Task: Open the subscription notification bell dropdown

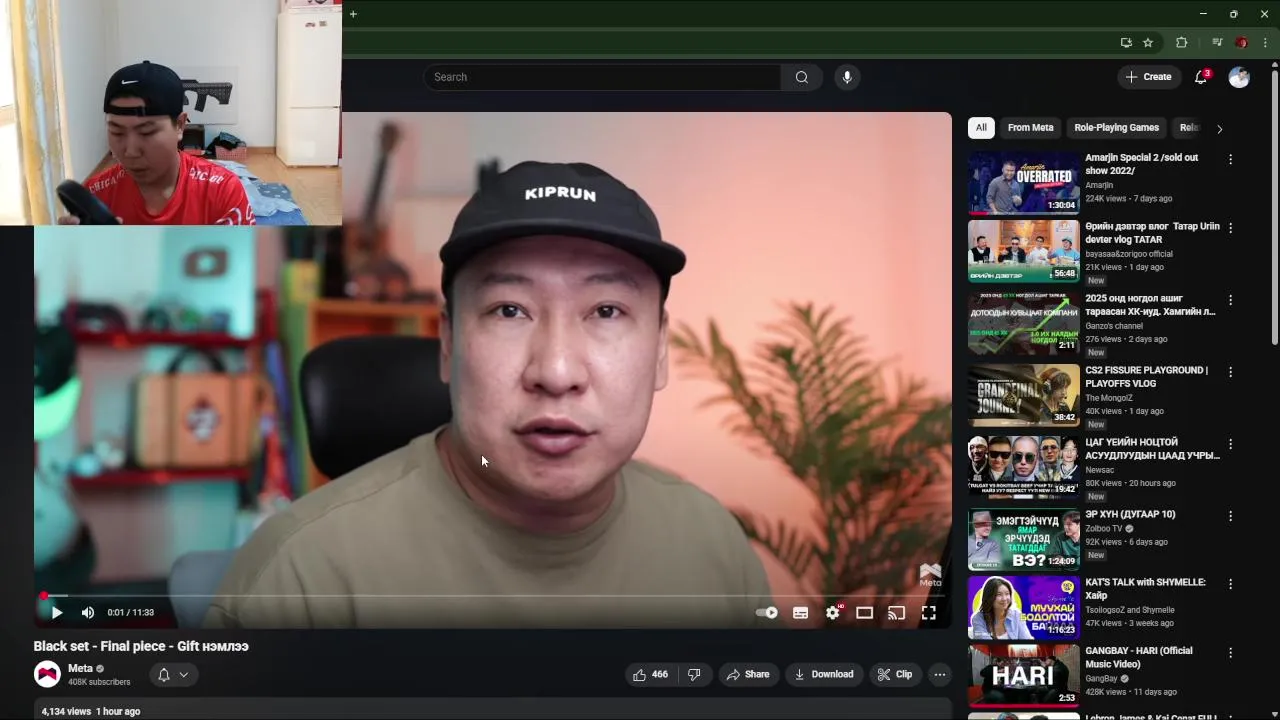Action: pos(172,675)
